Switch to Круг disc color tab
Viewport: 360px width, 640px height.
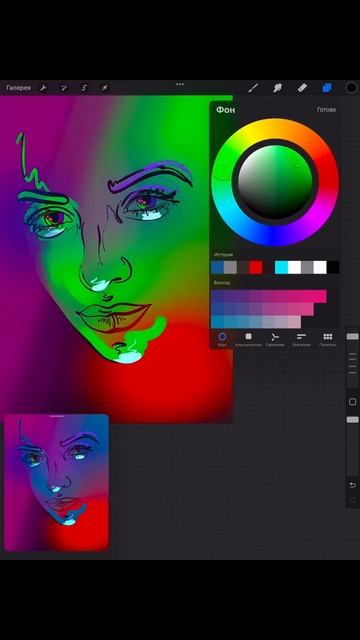point(222,339)
